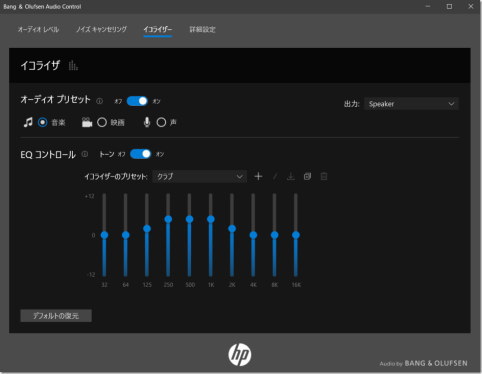The width and height of the screenshot is (482, 374).
Task: Click the 32 Hz slider handle
Action: click(104, 235)
